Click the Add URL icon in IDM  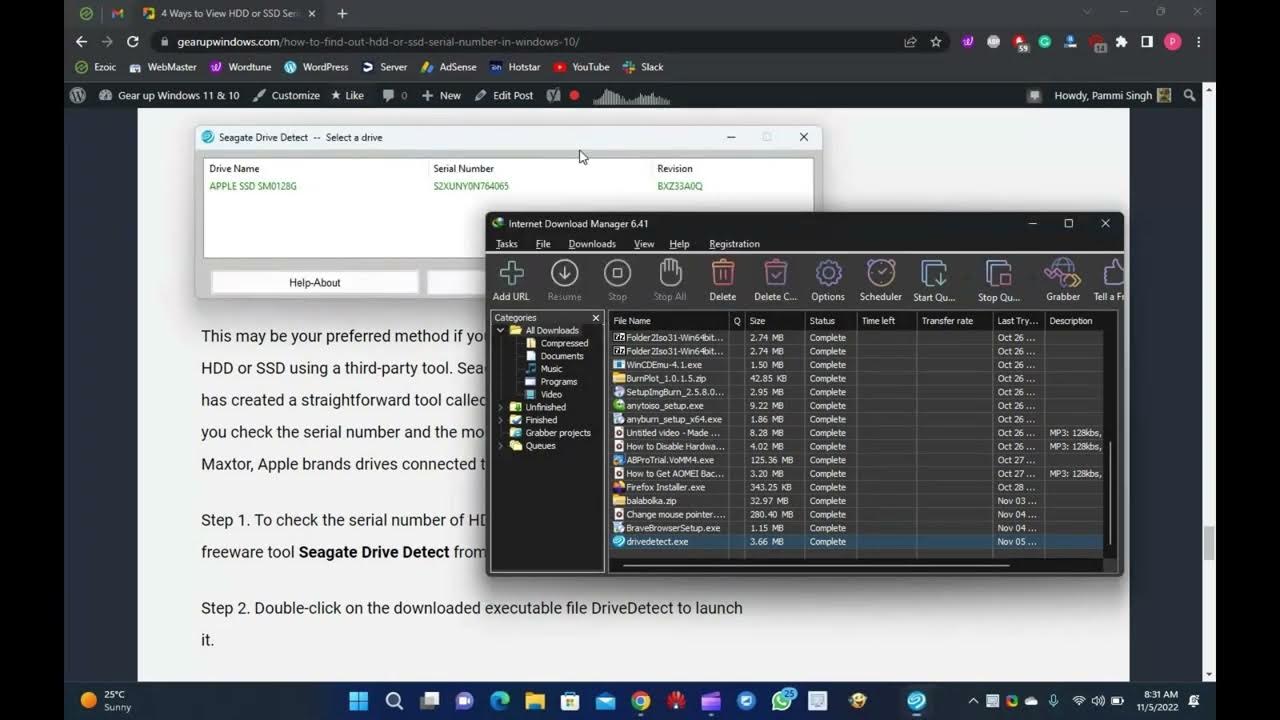[511, 273]
